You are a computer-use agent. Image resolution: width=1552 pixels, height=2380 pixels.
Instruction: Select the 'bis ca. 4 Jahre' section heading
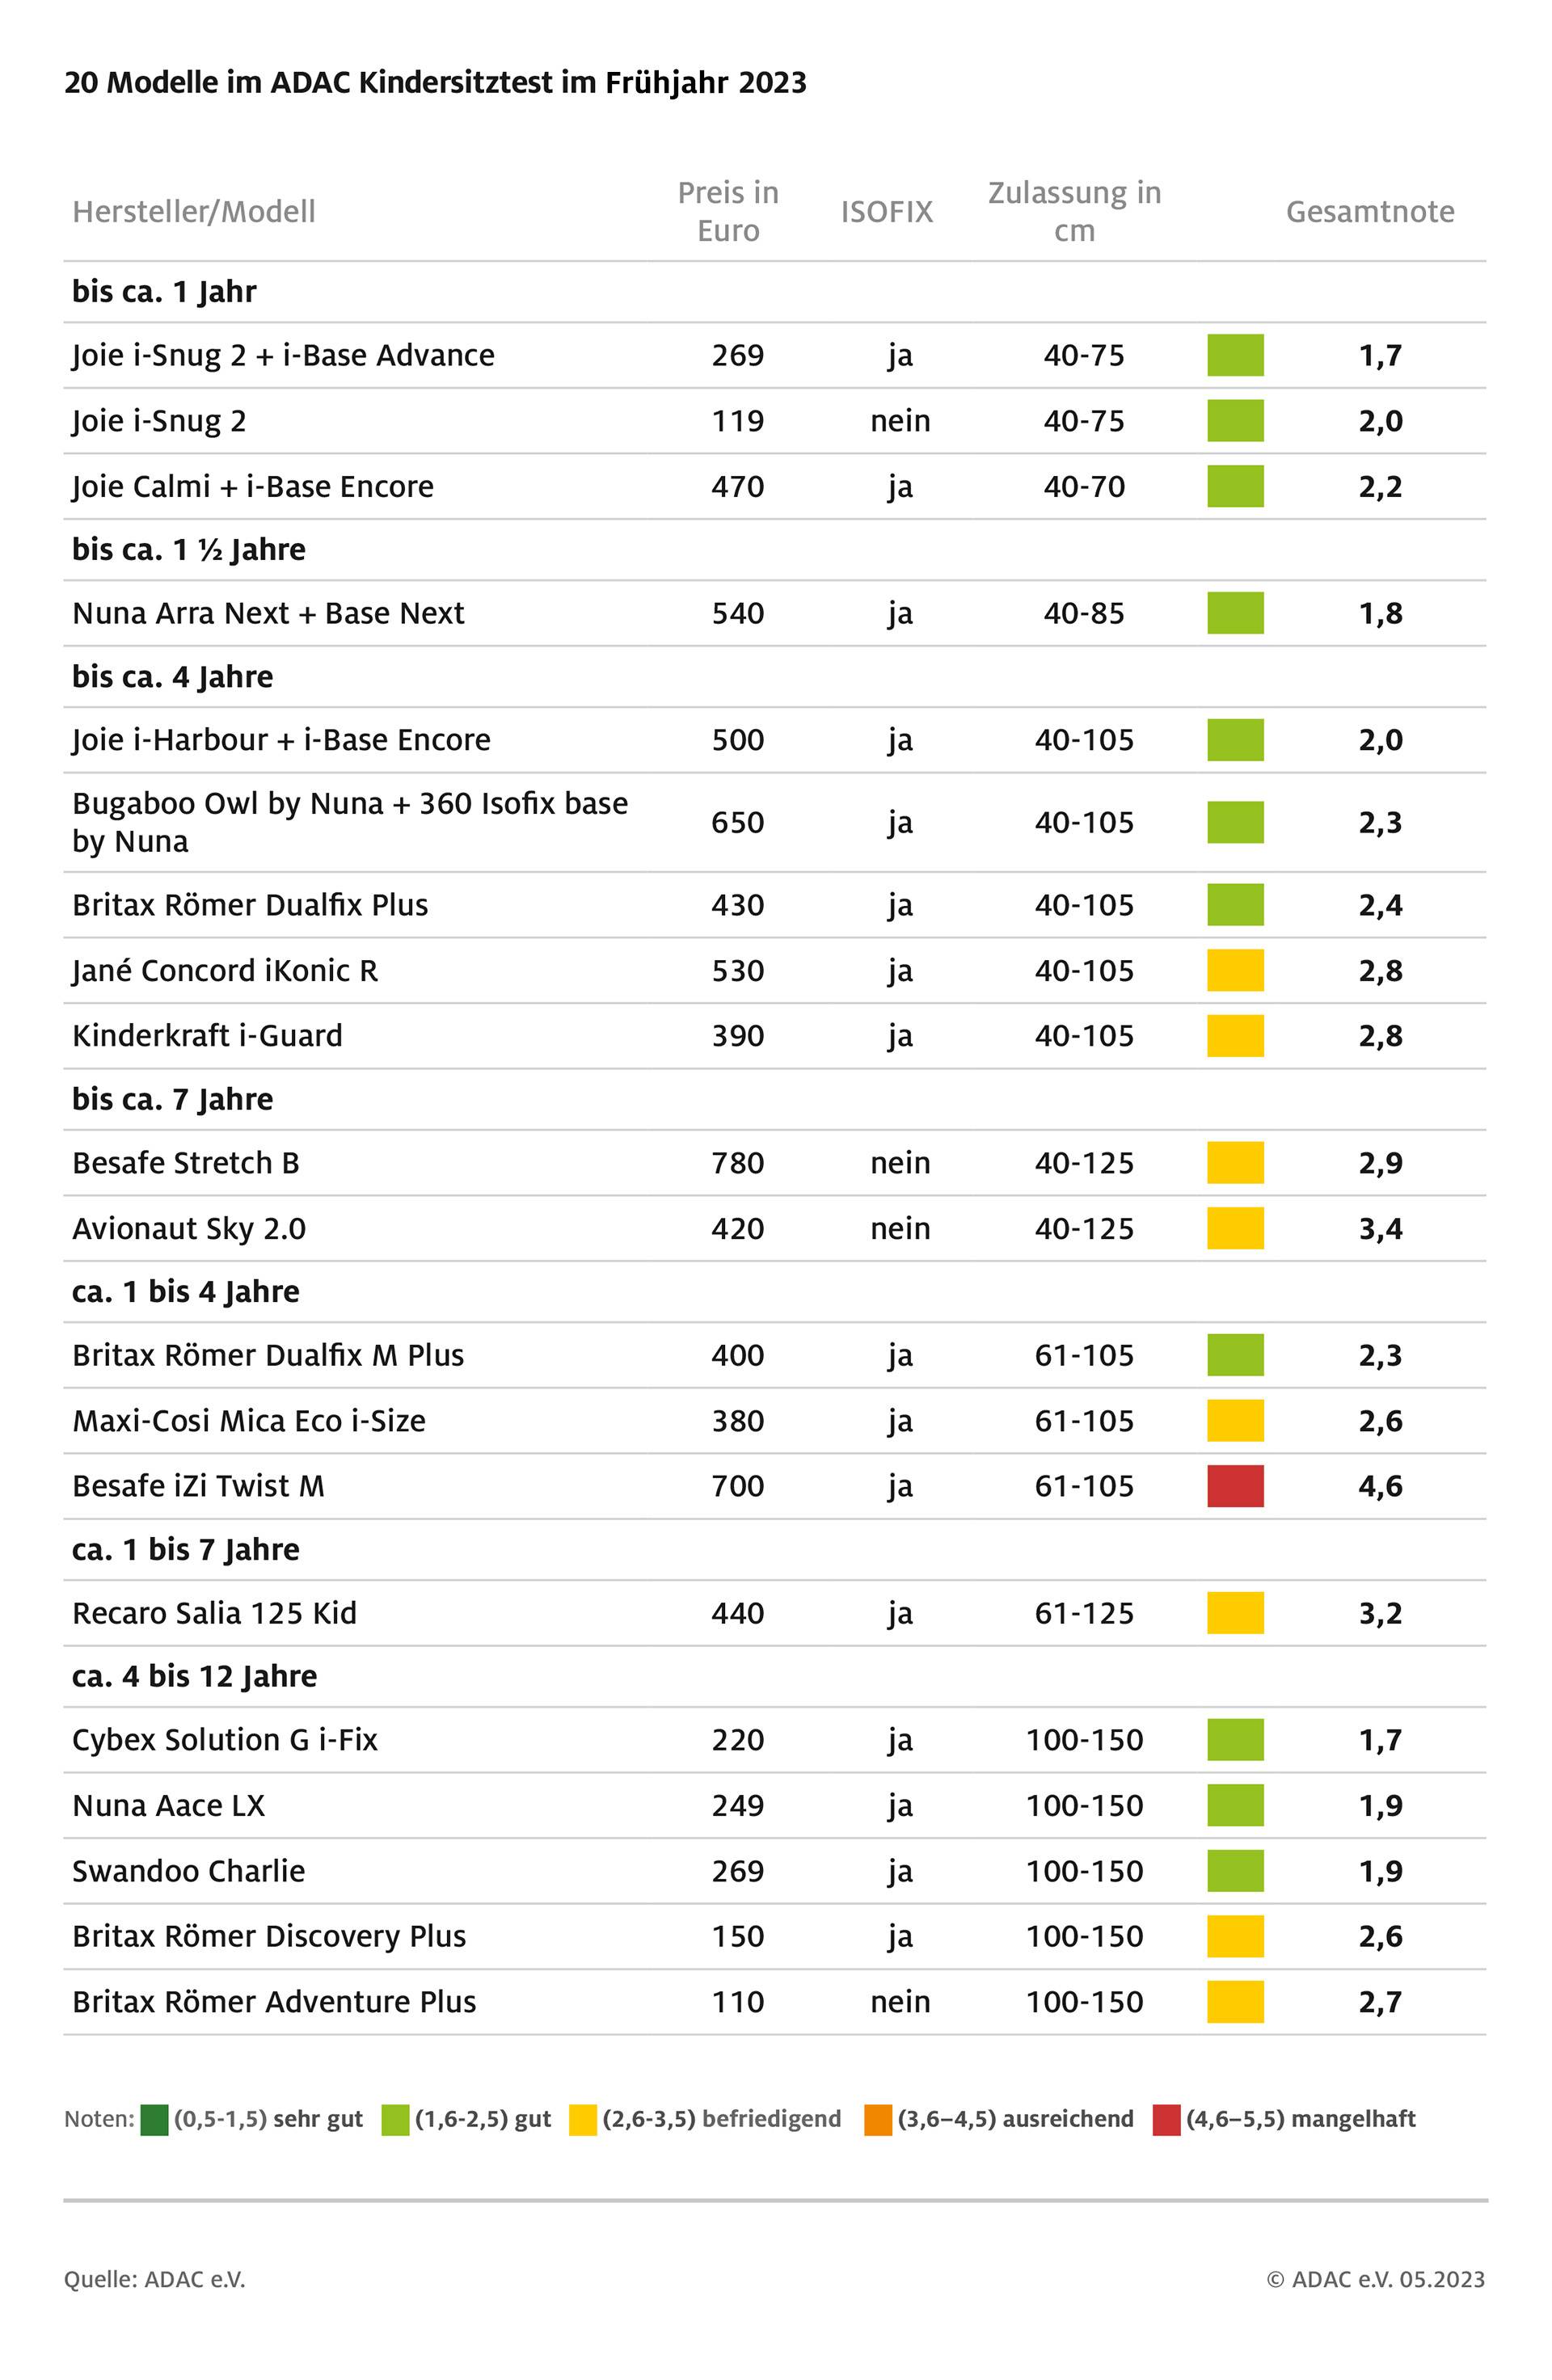[172, 677]
